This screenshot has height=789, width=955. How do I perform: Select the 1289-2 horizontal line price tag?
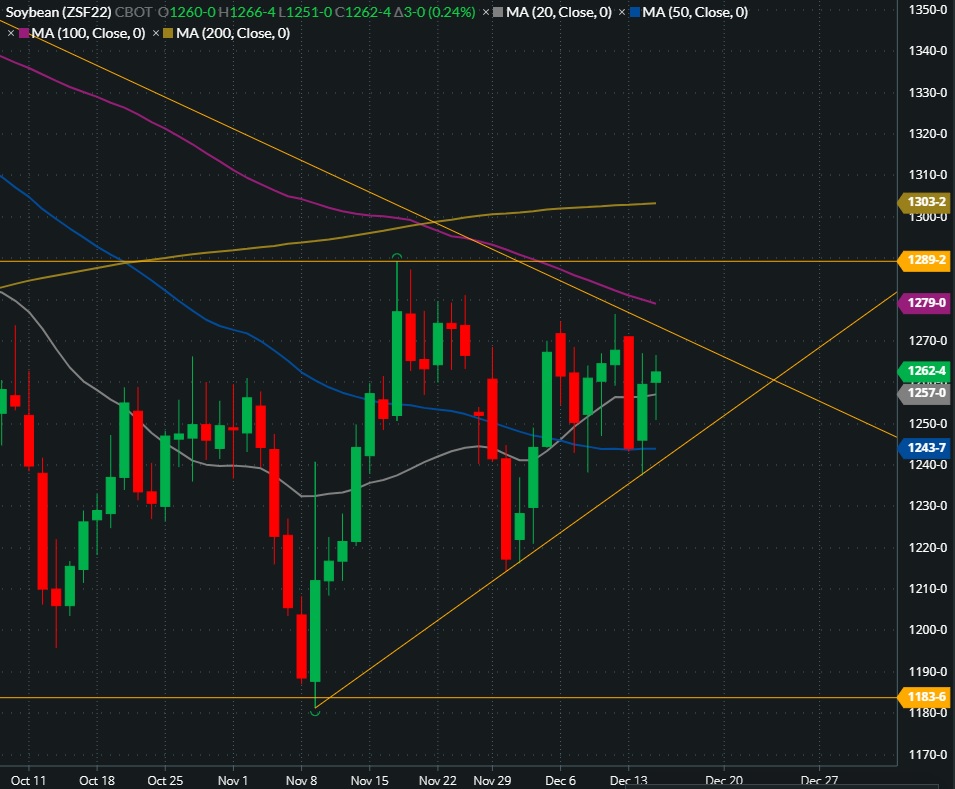923,260
